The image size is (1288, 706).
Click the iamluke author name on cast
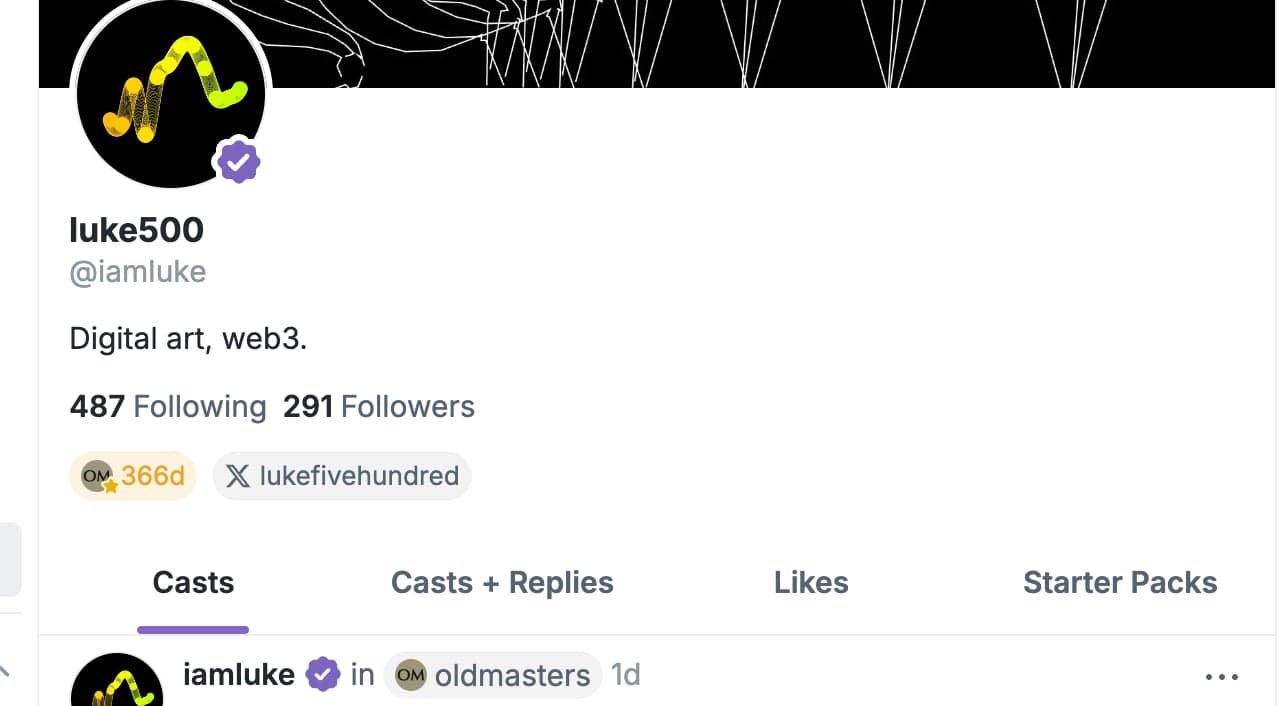[239, 675]
